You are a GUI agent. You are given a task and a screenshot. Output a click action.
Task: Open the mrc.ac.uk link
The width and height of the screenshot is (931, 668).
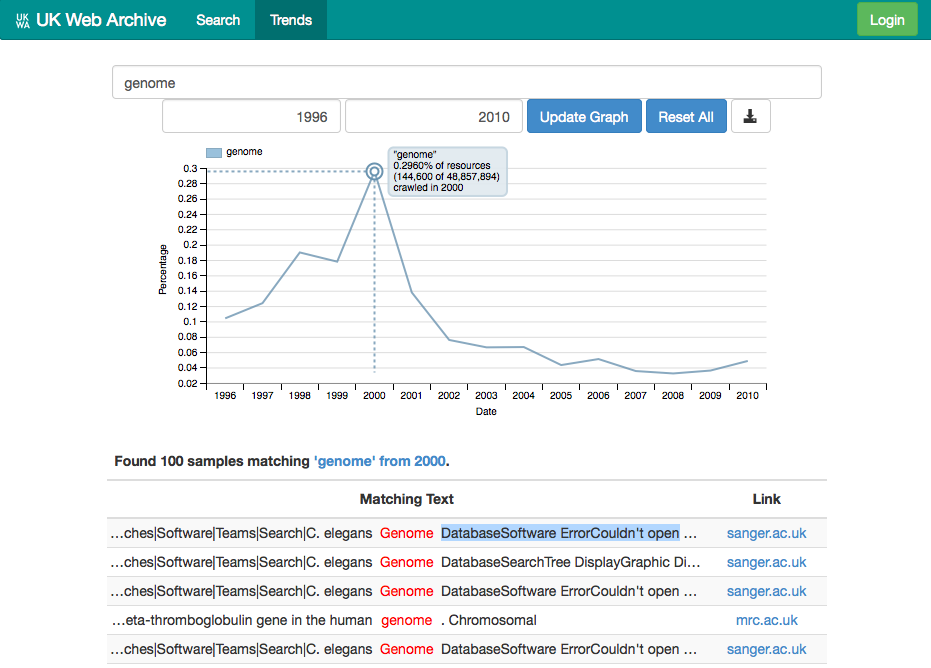click(x=766, y=620)
